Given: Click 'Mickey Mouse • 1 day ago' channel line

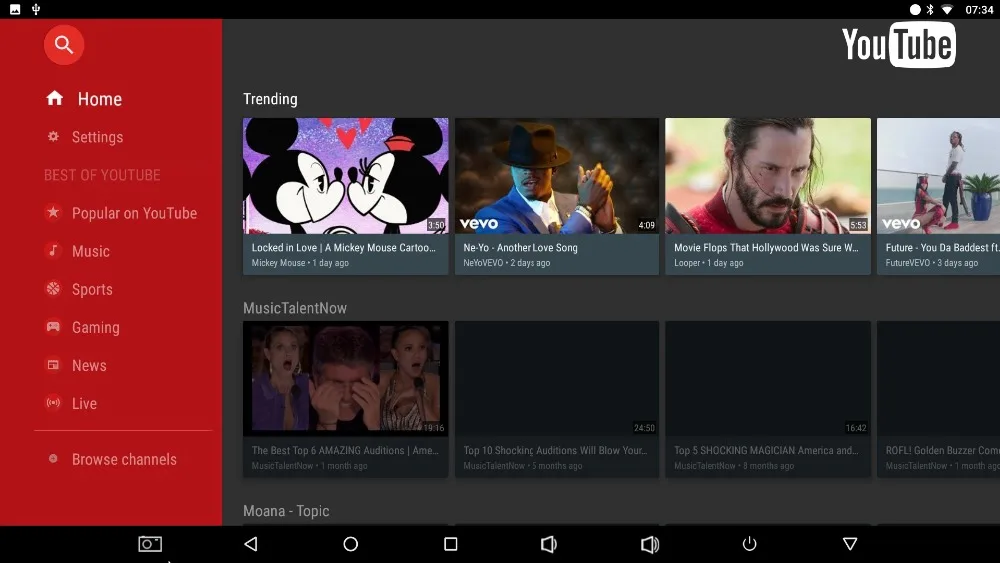Looking at the screenshot, I should [300, 263].
